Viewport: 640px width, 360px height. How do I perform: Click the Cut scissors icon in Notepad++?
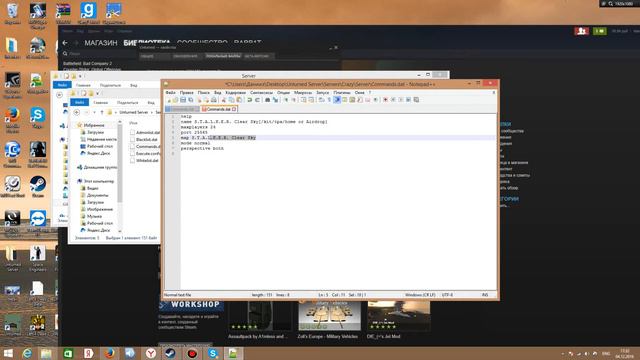coord(223,100)
